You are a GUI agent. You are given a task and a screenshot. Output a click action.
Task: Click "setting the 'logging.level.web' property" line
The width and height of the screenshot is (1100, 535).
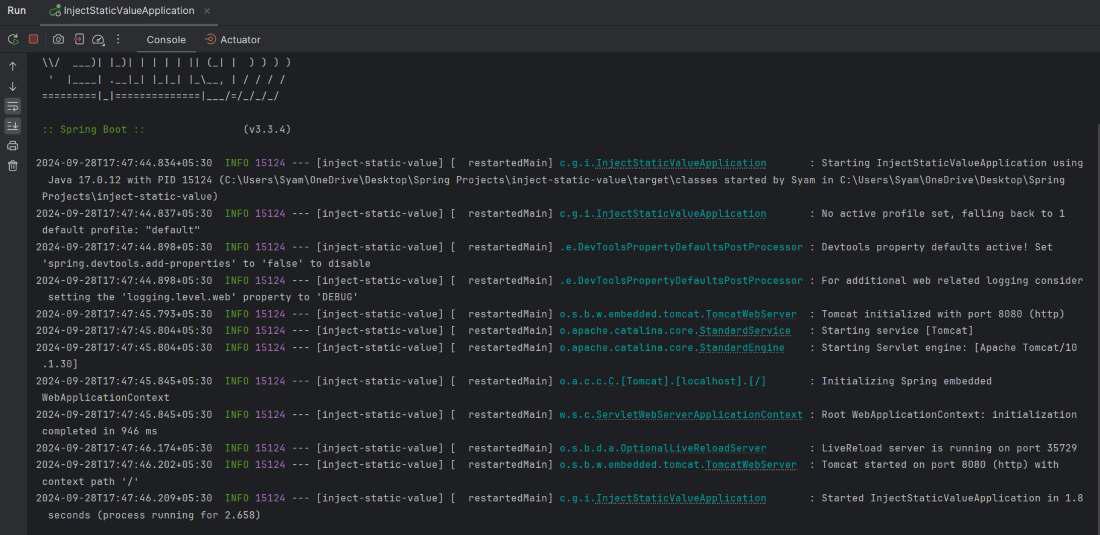(x=203, y=297)
